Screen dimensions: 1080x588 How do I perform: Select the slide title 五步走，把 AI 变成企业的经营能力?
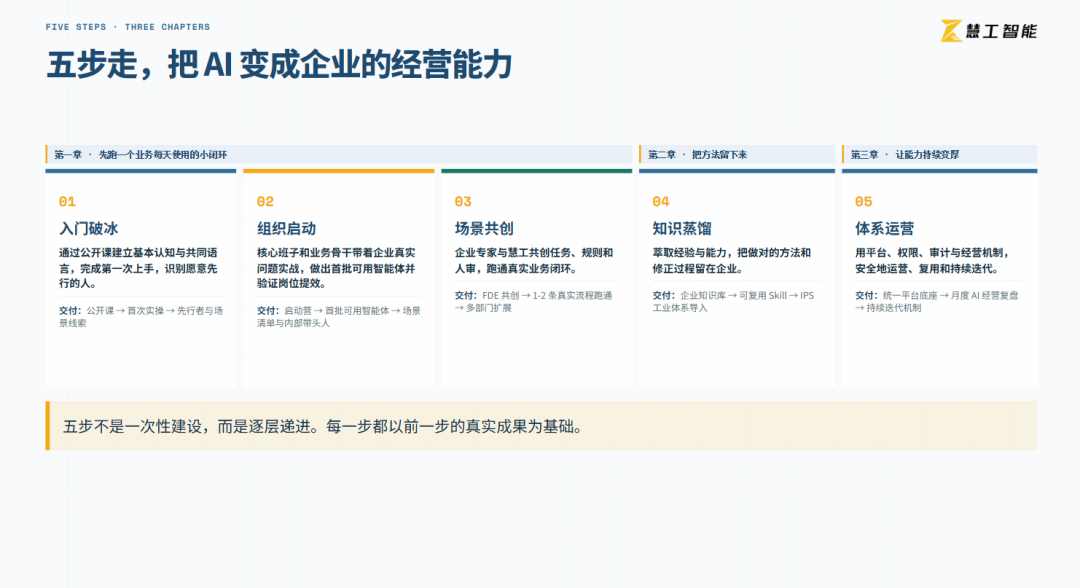(x=279, y=65)
